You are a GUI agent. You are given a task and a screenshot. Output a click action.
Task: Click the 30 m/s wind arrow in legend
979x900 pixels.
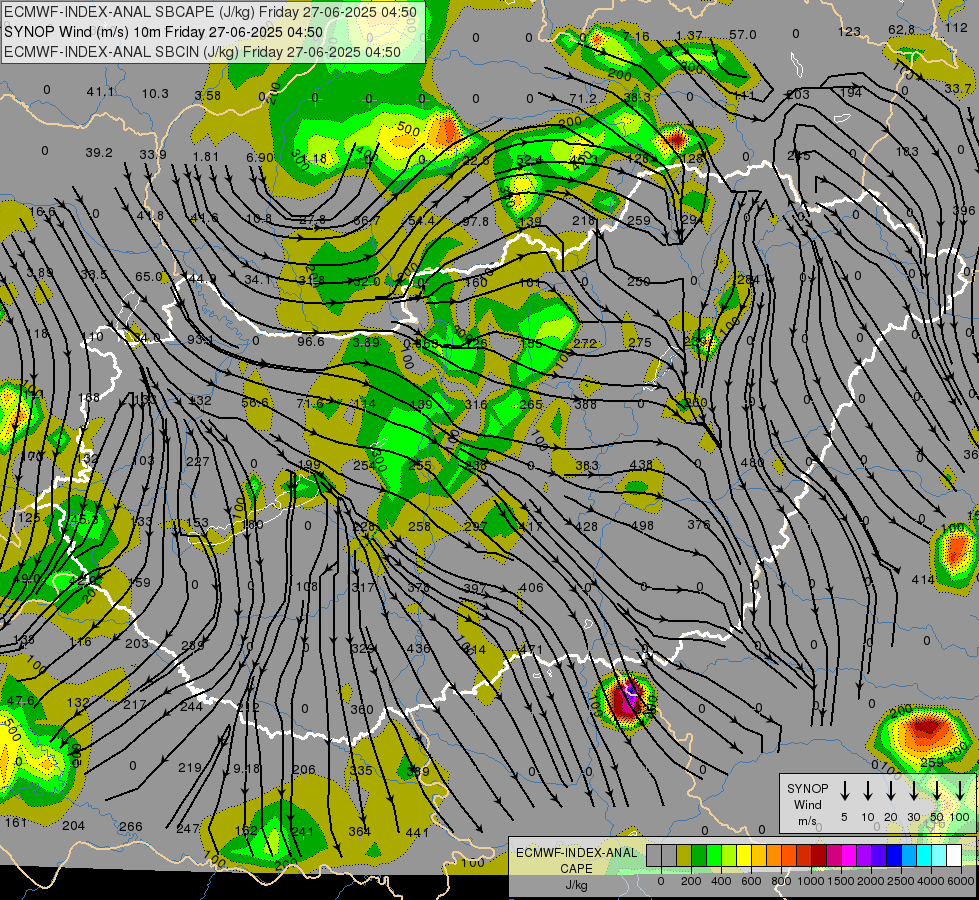tap(913, 791)
